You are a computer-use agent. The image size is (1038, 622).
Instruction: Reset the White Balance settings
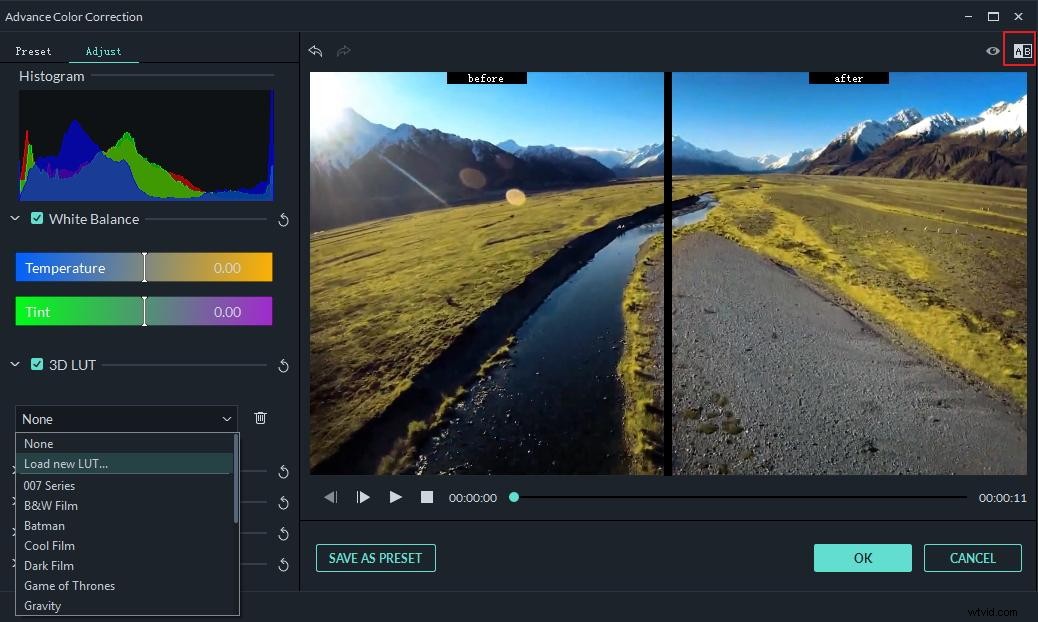[x=283, y=220]
